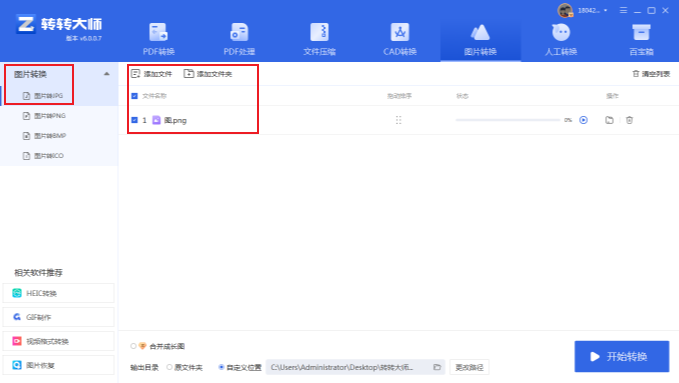Click the 转转大师 Z logo icon
Image resolution: width=679 pixels, height=383 pixels.
coord(25,24)
